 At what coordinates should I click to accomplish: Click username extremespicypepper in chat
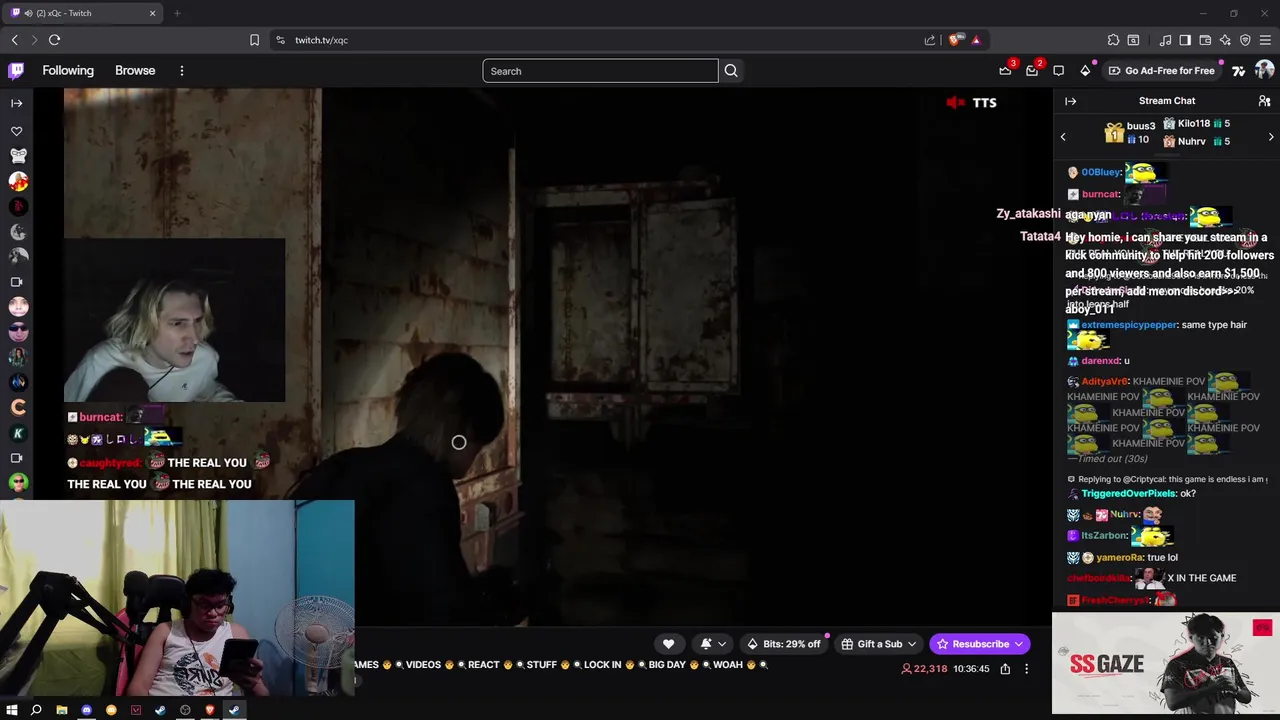(x=1129, y=325)
